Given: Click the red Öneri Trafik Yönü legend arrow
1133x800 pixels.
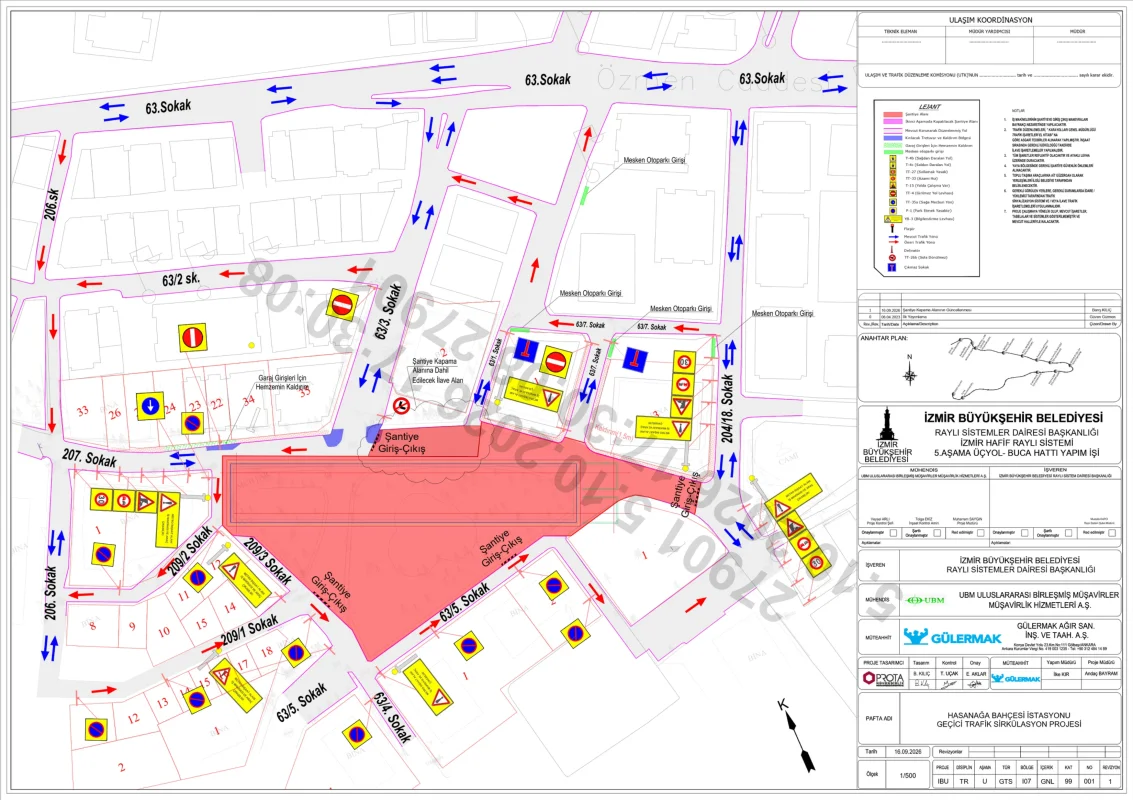Looking at the screenshot, I should click(x=892, y=242).
